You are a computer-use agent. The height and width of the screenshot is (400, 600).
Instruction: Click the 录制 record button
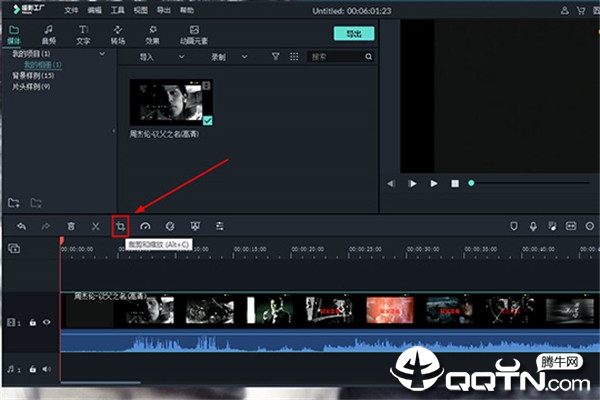pos(218,57)
